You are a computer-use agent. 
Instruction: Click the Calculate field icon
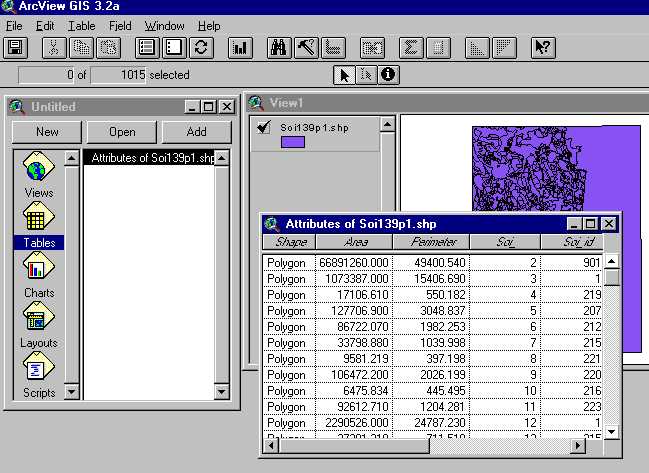coord(438,48)
